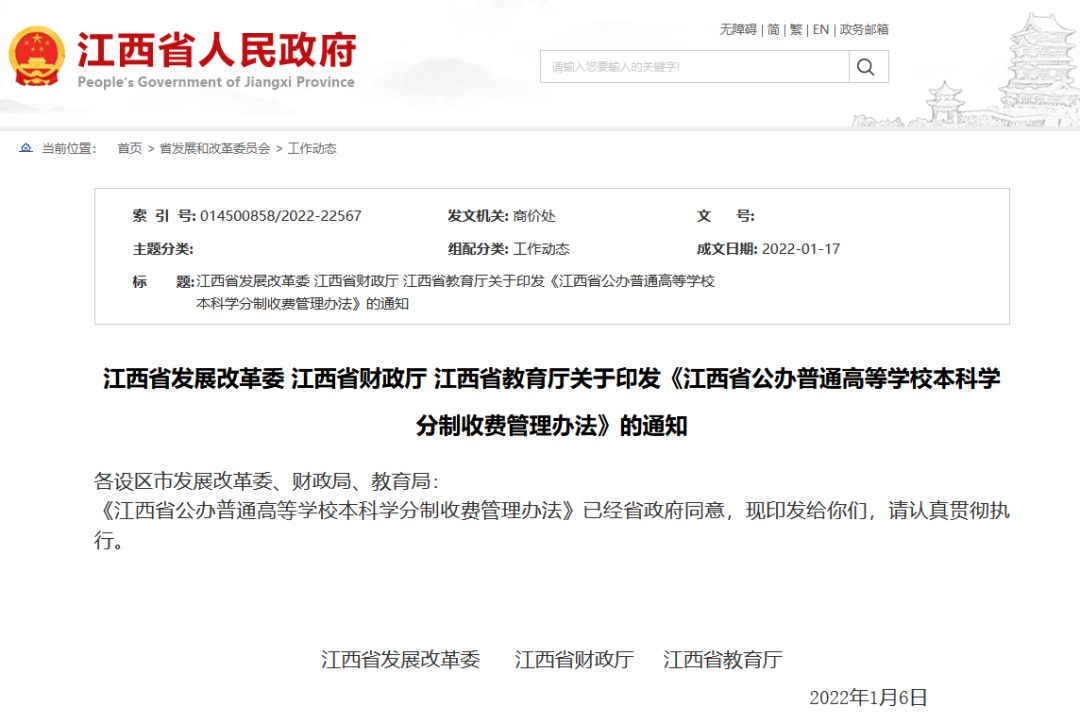Switch language with the EN link
The width and height of the screenshot is (1080, 723).
pos(820,30)
